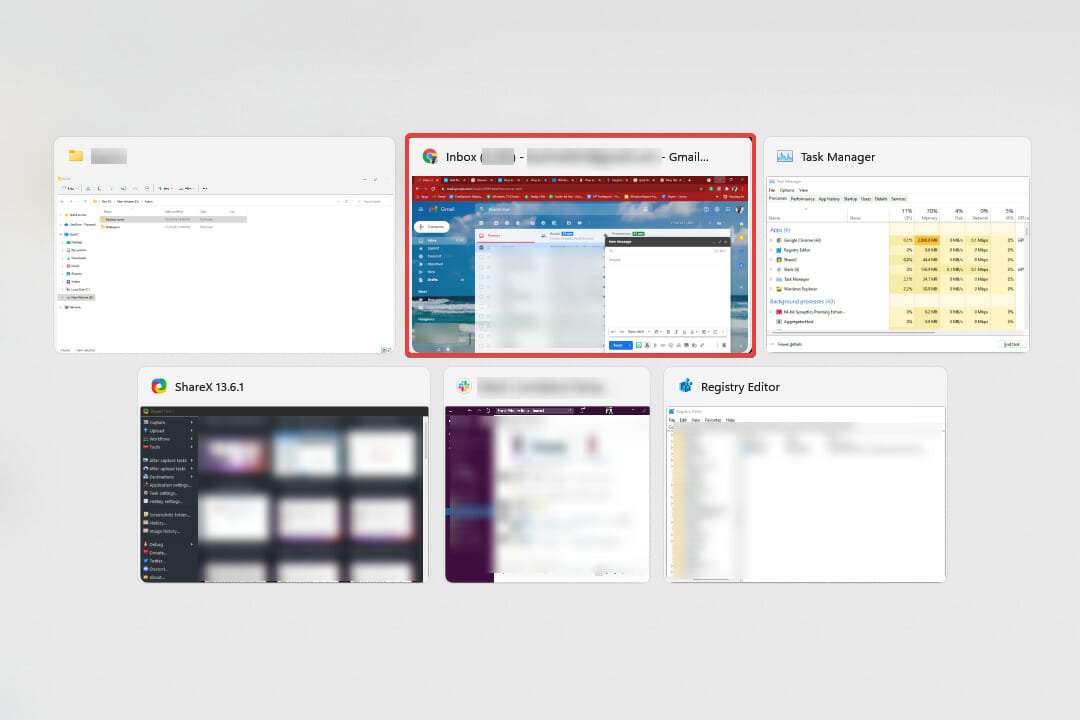Click Upload menu item in ShareX preview
This screenshot has width=1080, height=720.
[x=167, y=431]
